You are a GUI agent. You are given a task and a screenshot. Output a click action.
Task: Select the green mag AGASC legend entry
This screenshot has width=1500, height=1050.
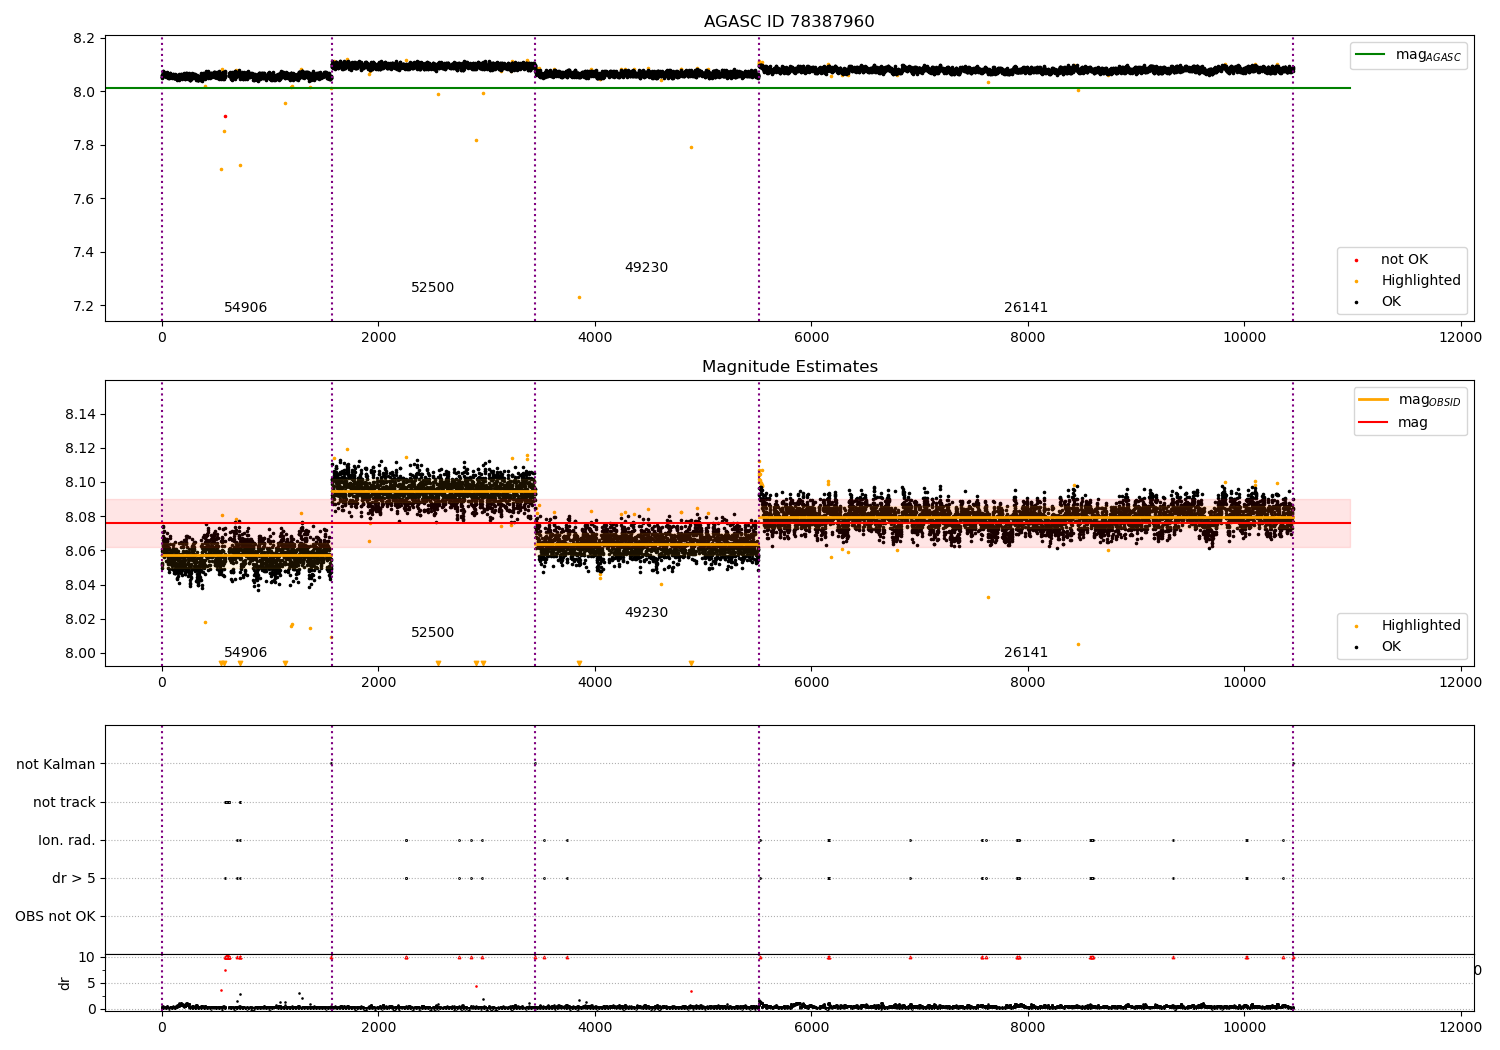[x=1410, y=55]
